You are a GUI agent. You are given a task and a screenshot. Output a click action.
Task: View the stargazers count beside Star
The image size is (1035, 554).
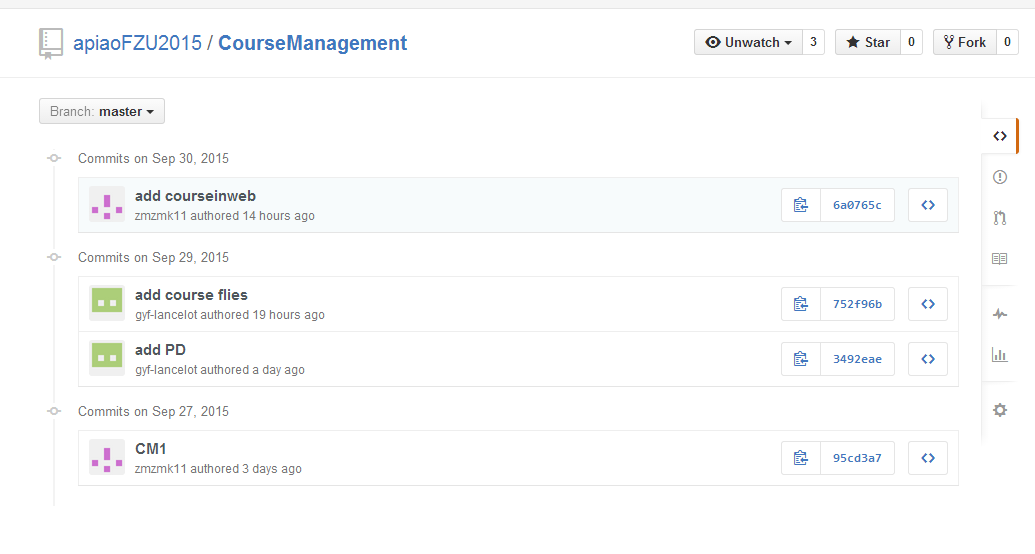[911, 42]
